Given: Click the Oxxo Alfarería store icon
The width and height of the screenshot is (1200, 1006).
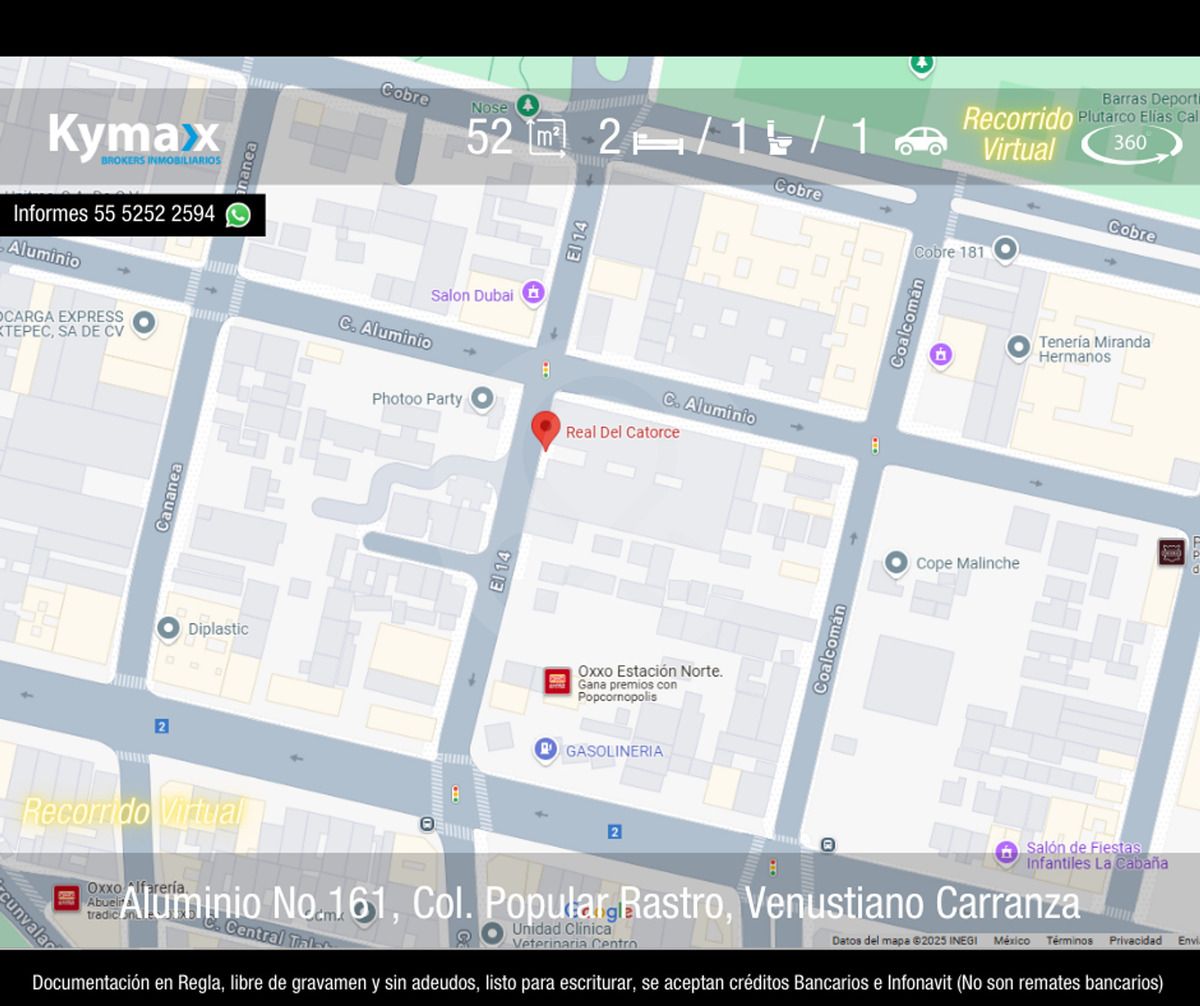Looking at the screenshot, I should pyautogui.click(x=67, y=897).
